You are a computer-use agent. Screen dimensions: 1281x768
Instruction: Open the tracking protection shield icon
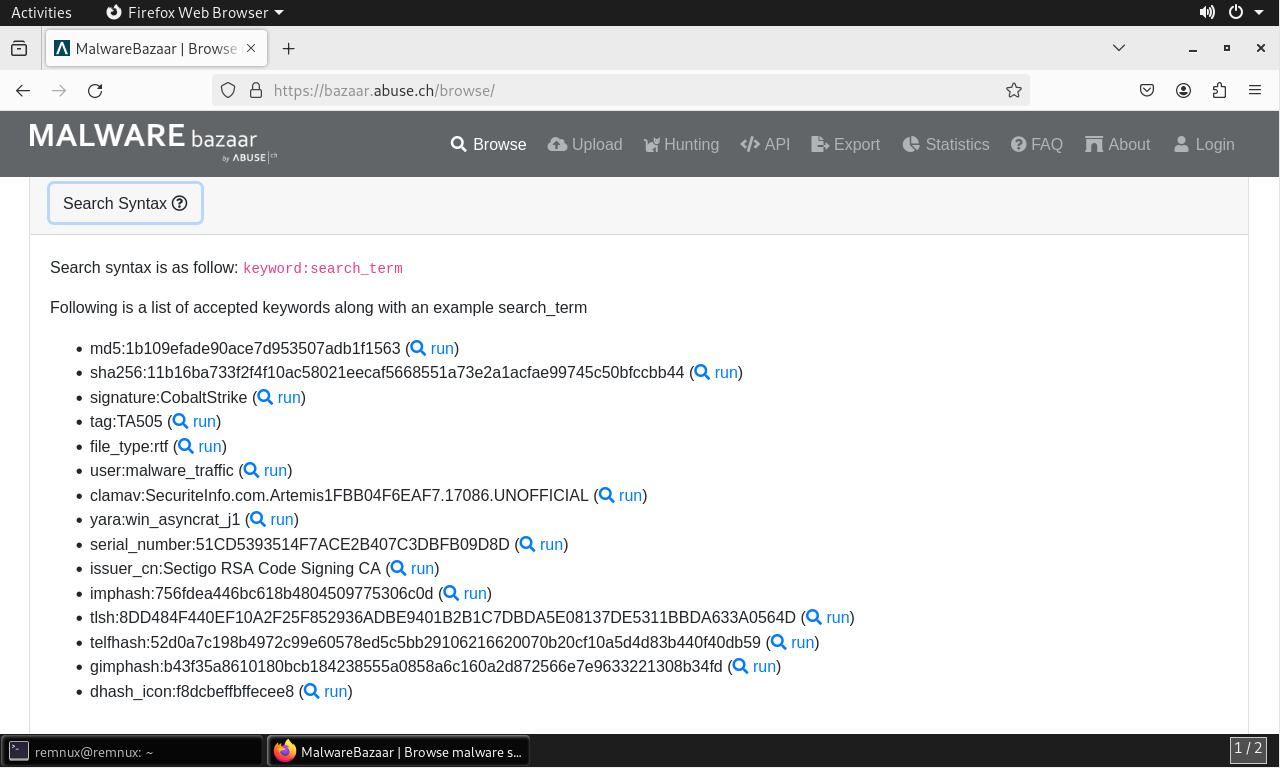pyautogui.click(x=228, y=90)
